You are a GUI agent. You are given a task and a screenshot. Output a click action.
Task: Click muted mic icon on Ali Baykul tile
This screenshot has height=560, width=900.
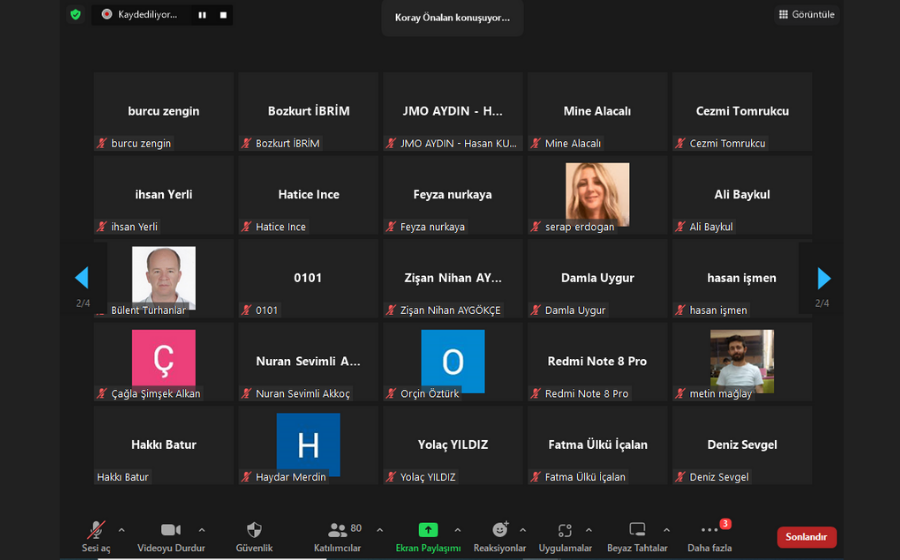point(680,227)
